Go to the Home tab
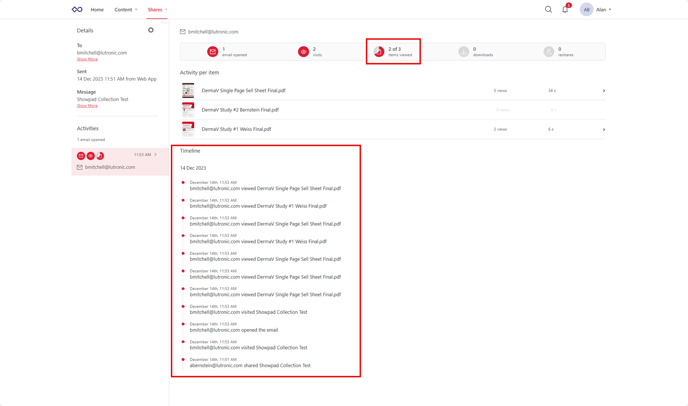 pos(97,10)
